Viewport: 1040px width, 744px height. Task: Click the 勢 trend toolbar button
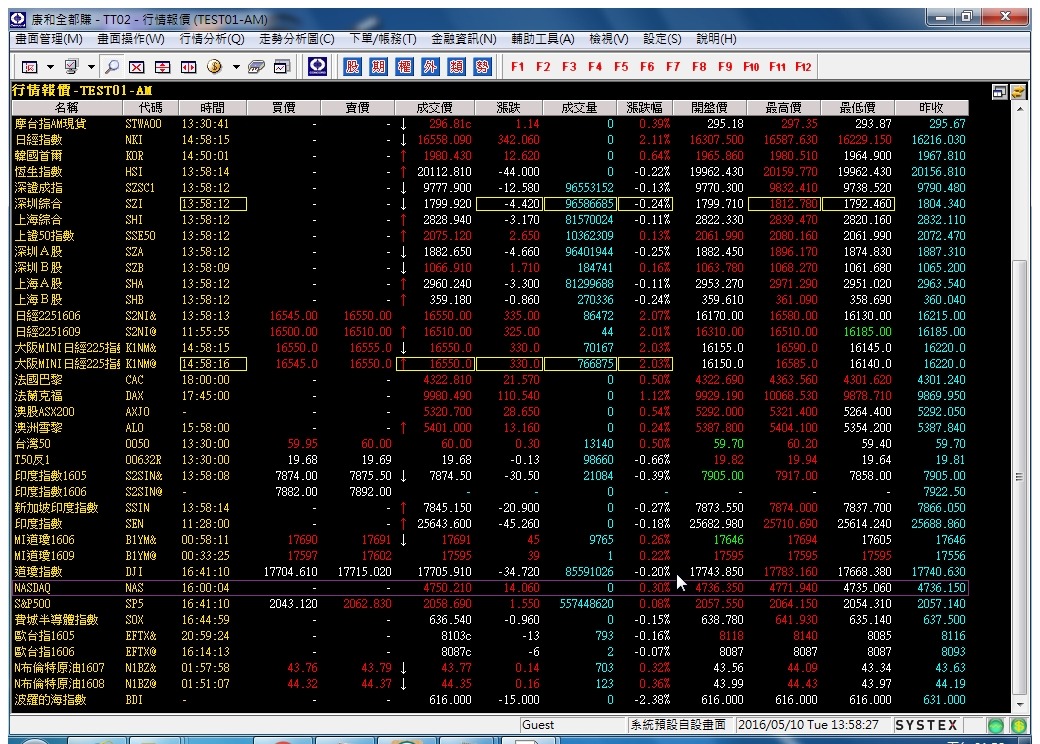pyautogui.click(x=482, y=66)
